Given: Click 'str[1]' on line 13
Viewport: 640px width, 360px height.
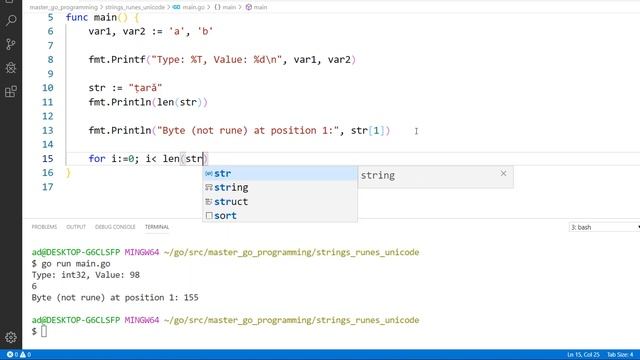Looking at the screenshot, I should [367, 131].
